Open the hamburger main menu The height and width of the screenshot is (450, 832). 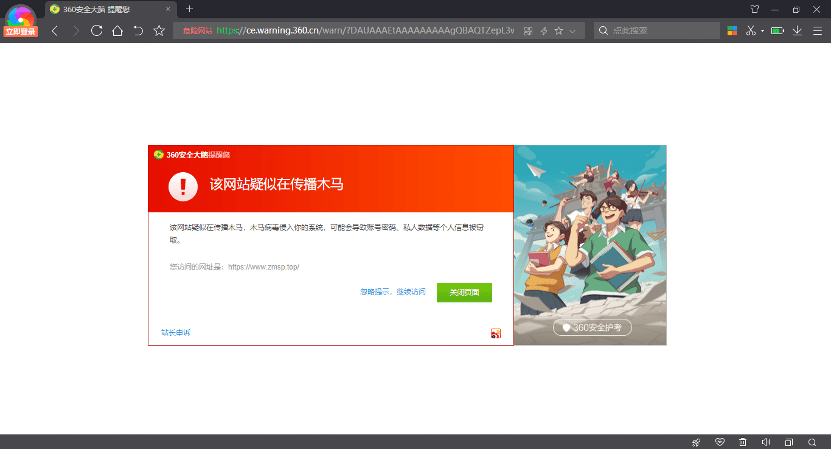pyautogui.click(x=818, y=31)
